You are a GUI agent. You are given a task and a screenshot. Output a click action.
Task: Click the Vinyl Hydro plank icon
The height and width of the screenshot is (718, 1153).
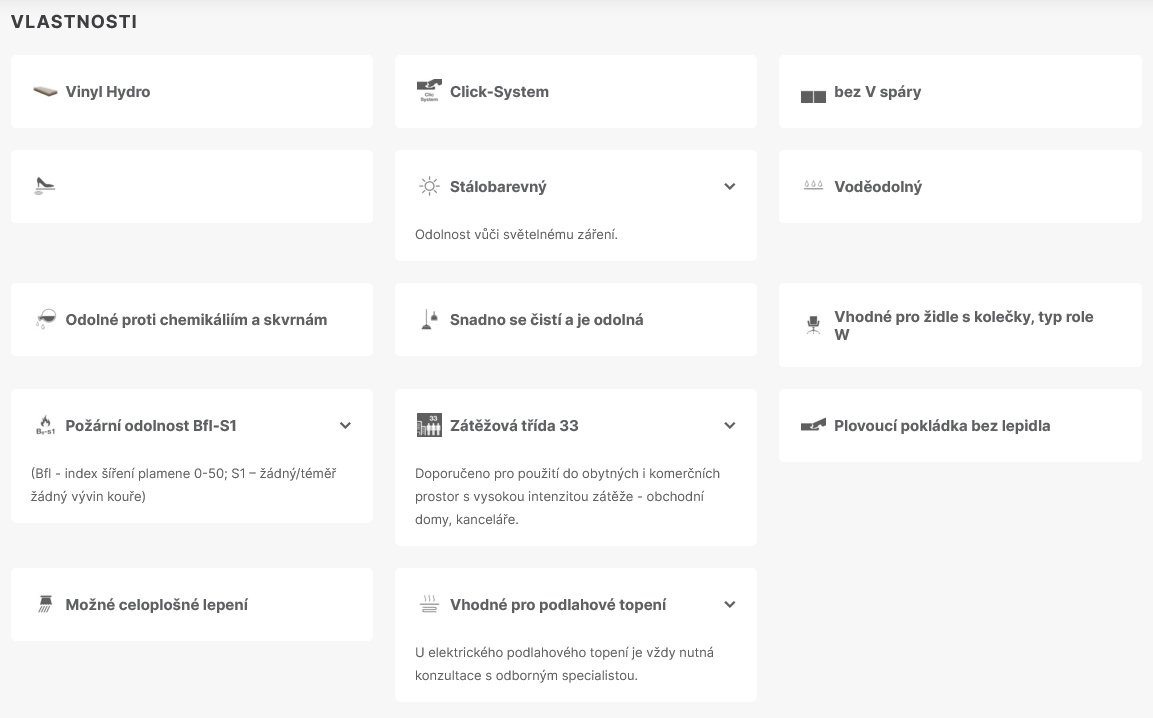click(x=44, y=92)
